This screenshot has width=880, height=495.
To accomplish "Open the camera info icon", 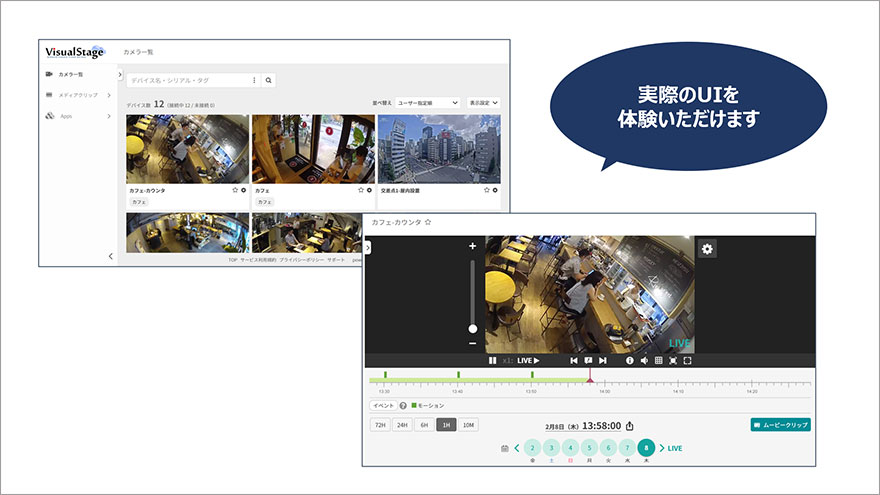I will click(x=630, y=360).
